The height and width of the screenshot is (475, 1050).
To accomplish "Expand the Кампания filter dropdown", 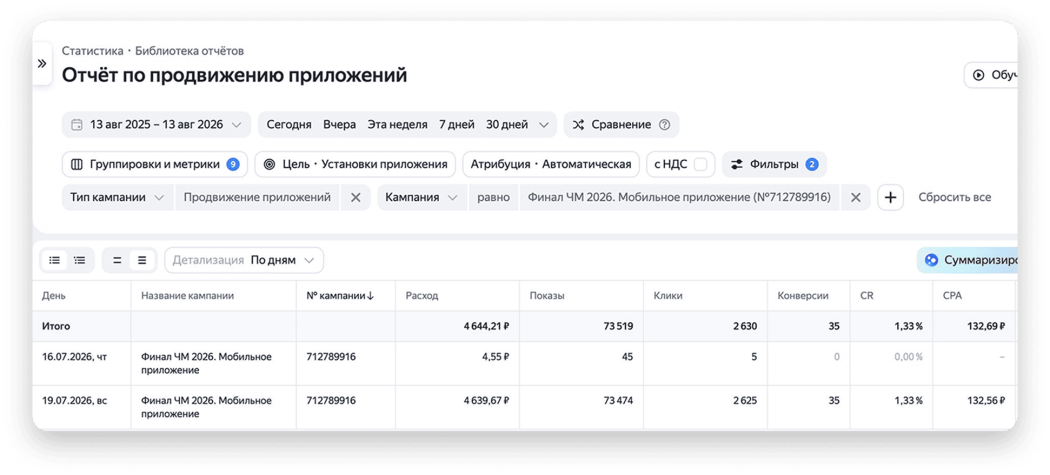I will pos(422,198).
